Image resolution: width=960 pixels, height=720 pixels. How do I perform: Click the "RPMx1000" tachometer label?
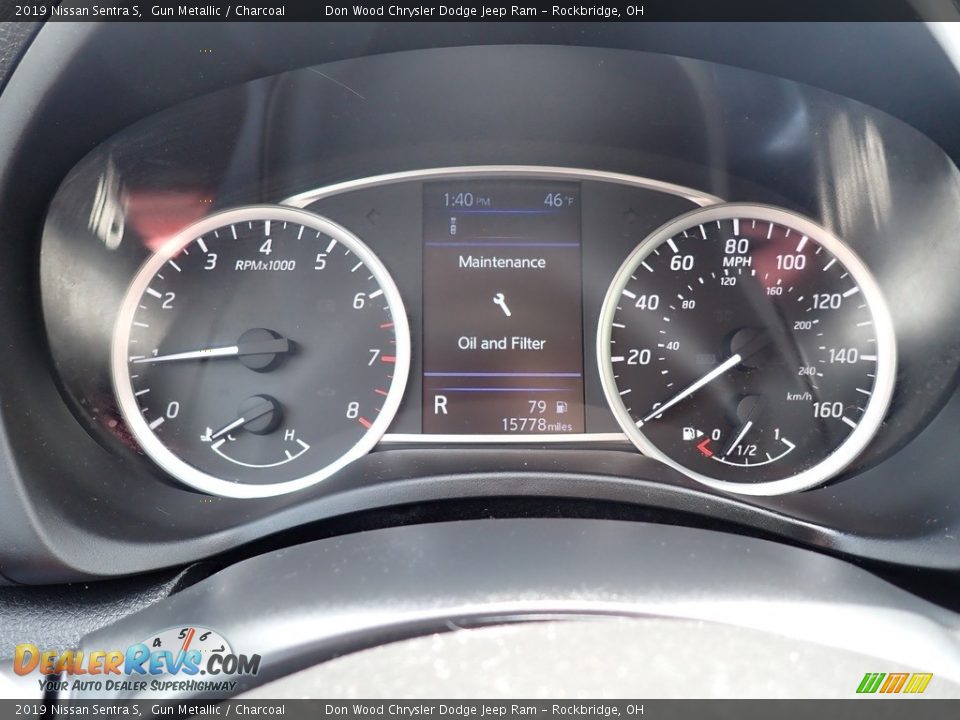(265, 265)
